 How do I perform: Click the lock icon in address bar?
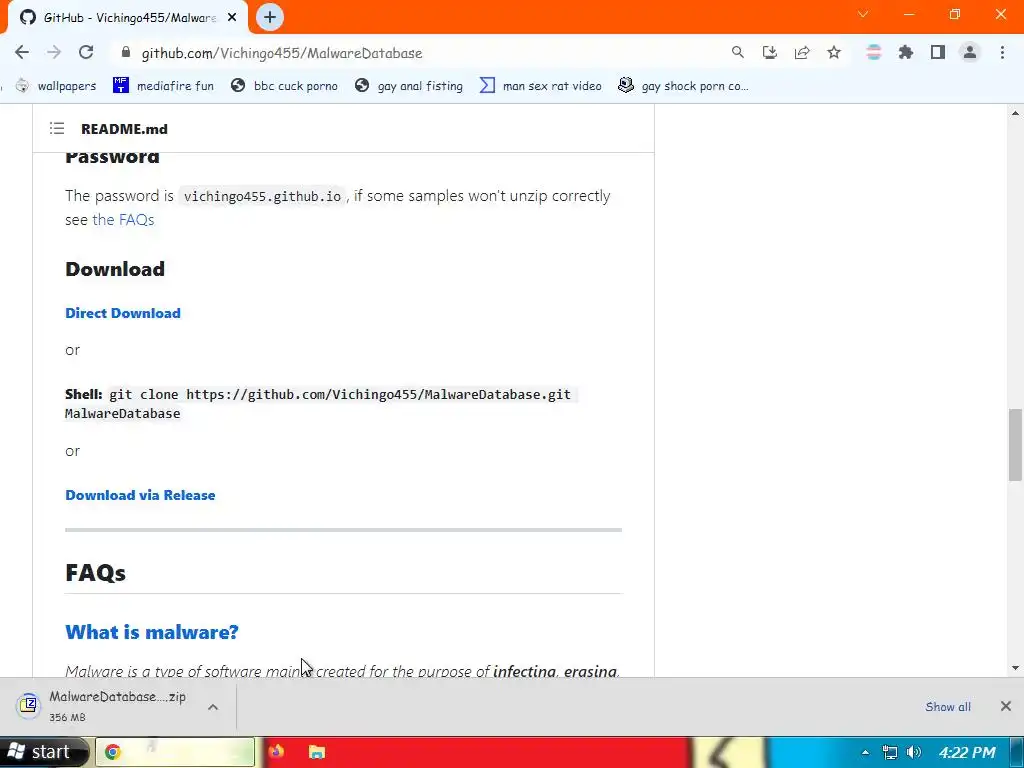point(126,53)
